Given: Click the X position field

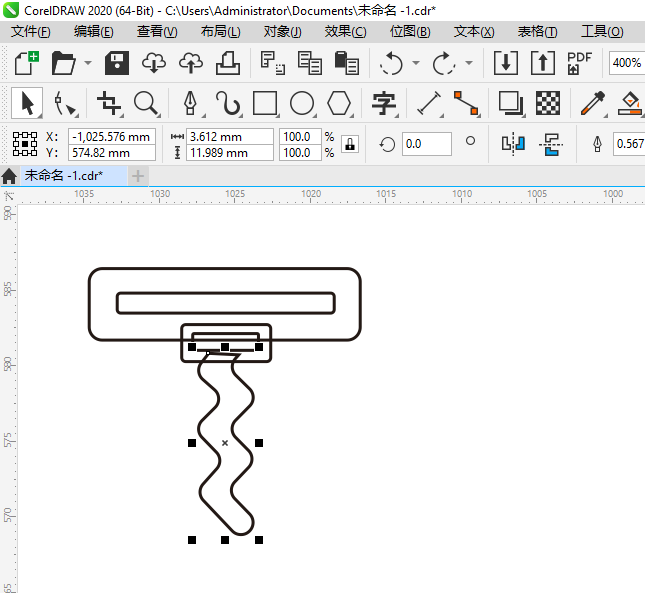Looking at the screenshot, I should 111,137.
